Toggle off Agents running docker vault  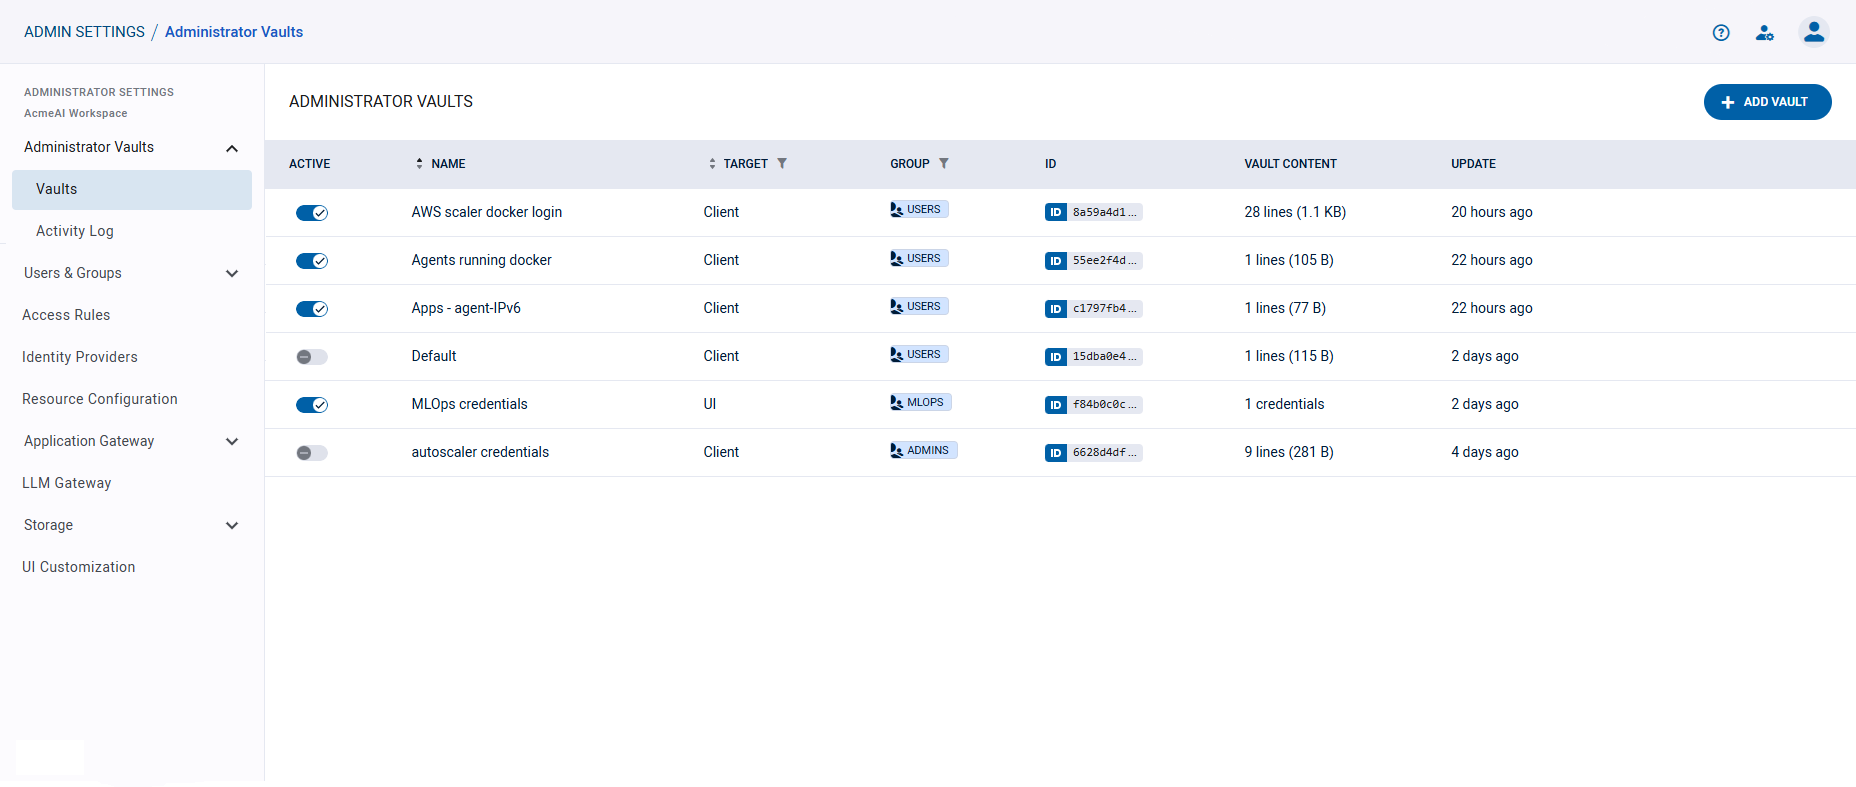coord(312,260)
